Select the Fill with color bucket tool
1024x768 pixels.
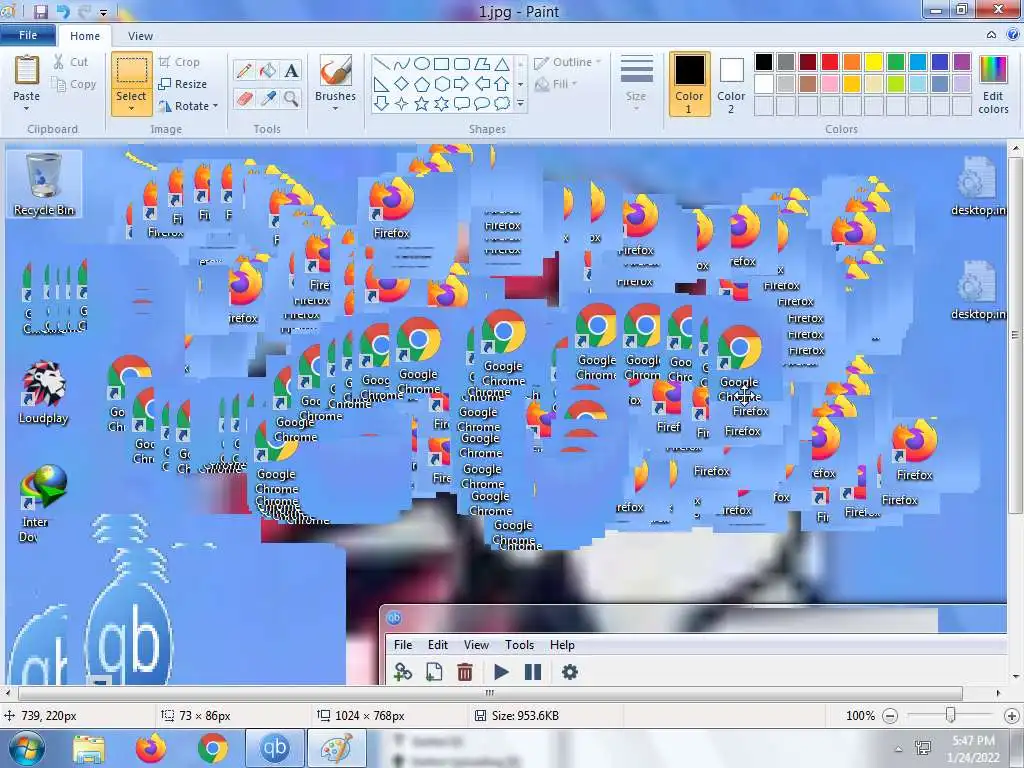[x=268, y=70]
